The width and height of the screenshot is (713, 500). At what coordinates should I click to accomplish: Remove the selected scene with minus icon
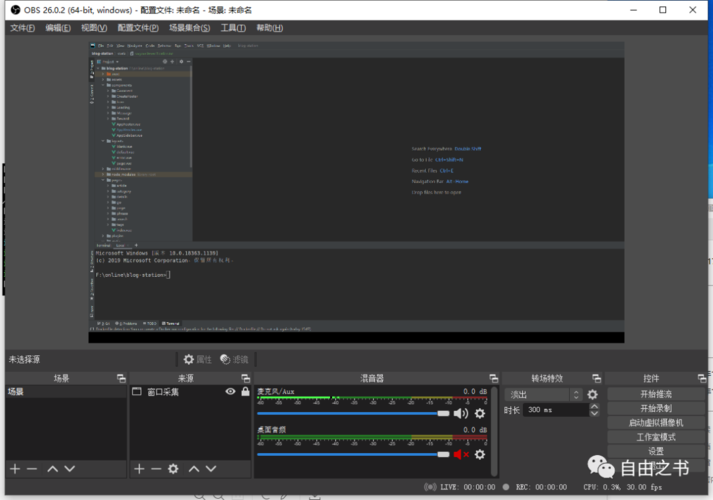32,469
